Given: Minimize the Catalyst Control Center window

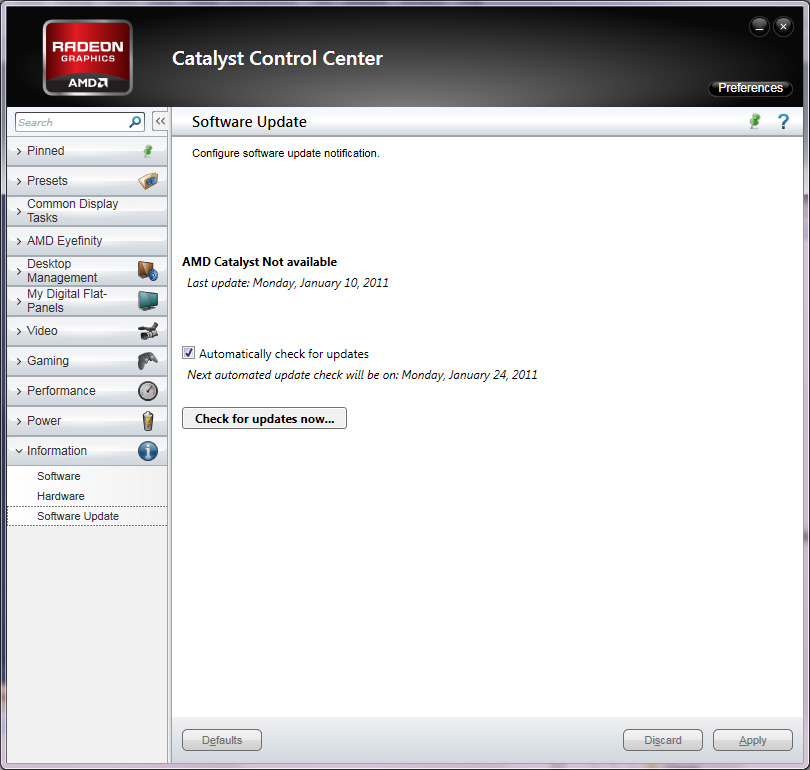Looking at the screenshot, I should [759, 26].
